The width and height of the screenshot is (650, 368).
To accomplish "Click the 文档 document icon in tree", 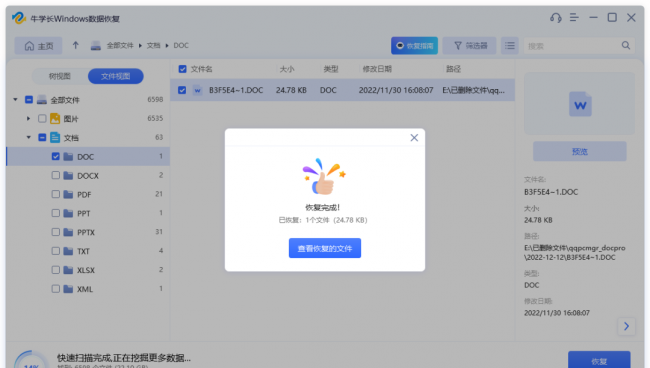I will click(55, 138).
